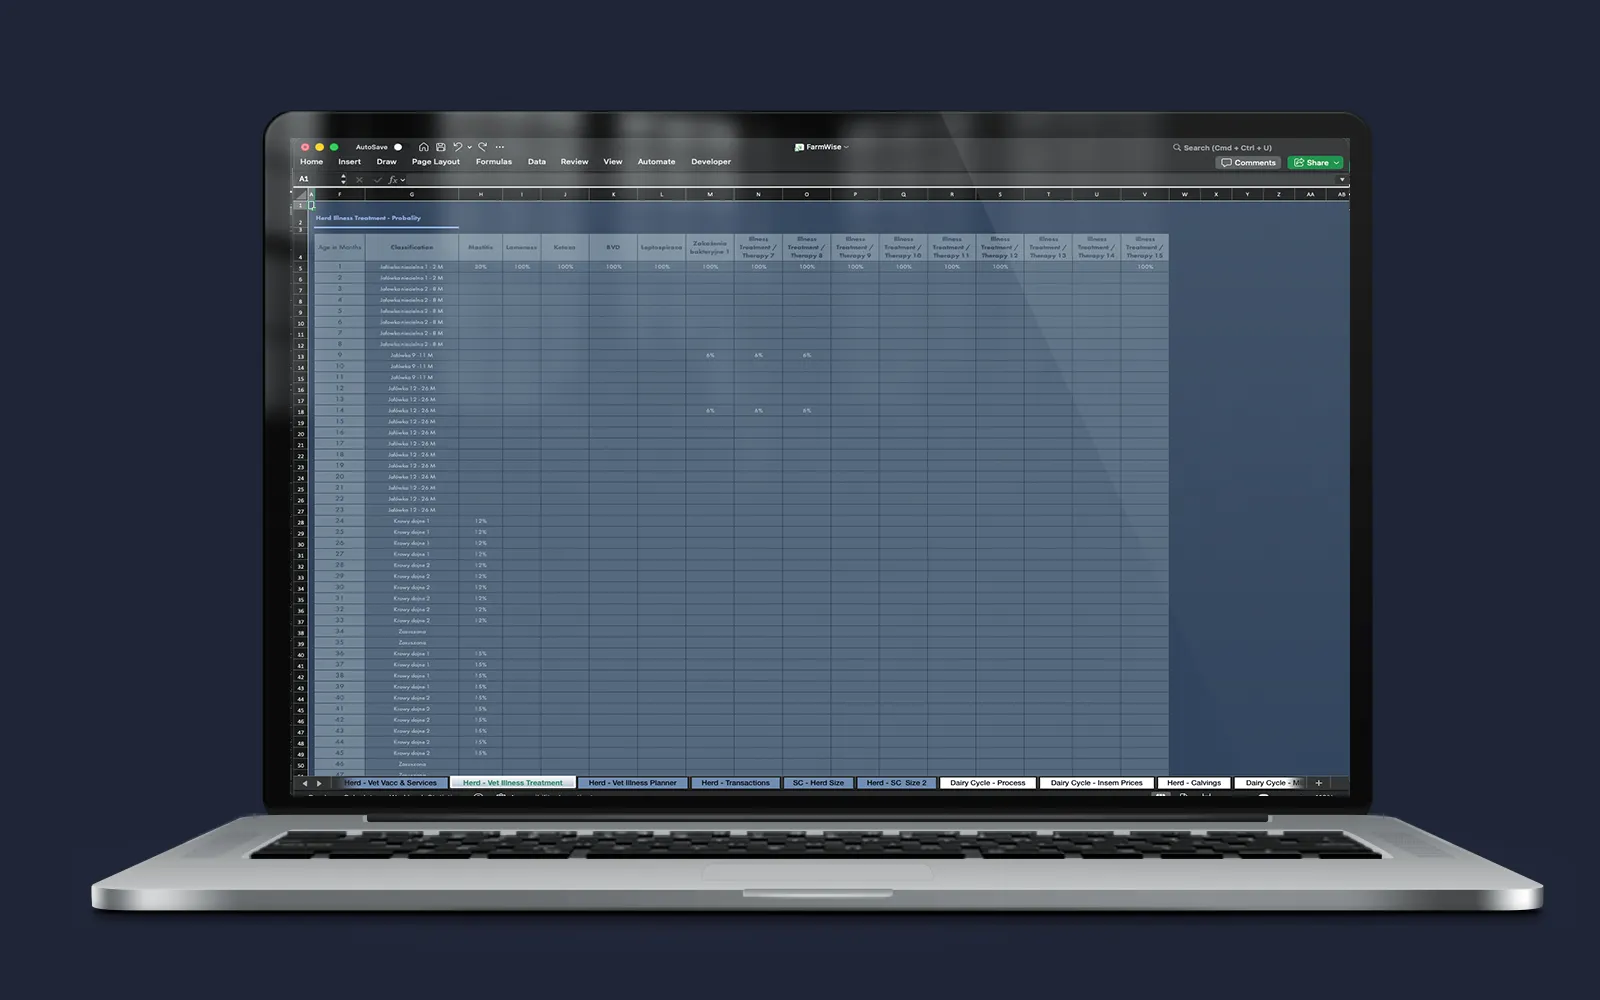Click the Undo arrow icon
Viewport: 1600px width, 1000px height.
click(458, 147)
